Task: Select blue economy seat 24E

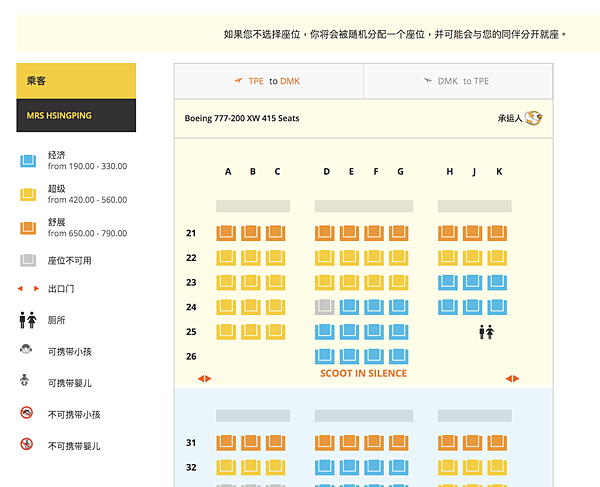Action: pos(349,307)
